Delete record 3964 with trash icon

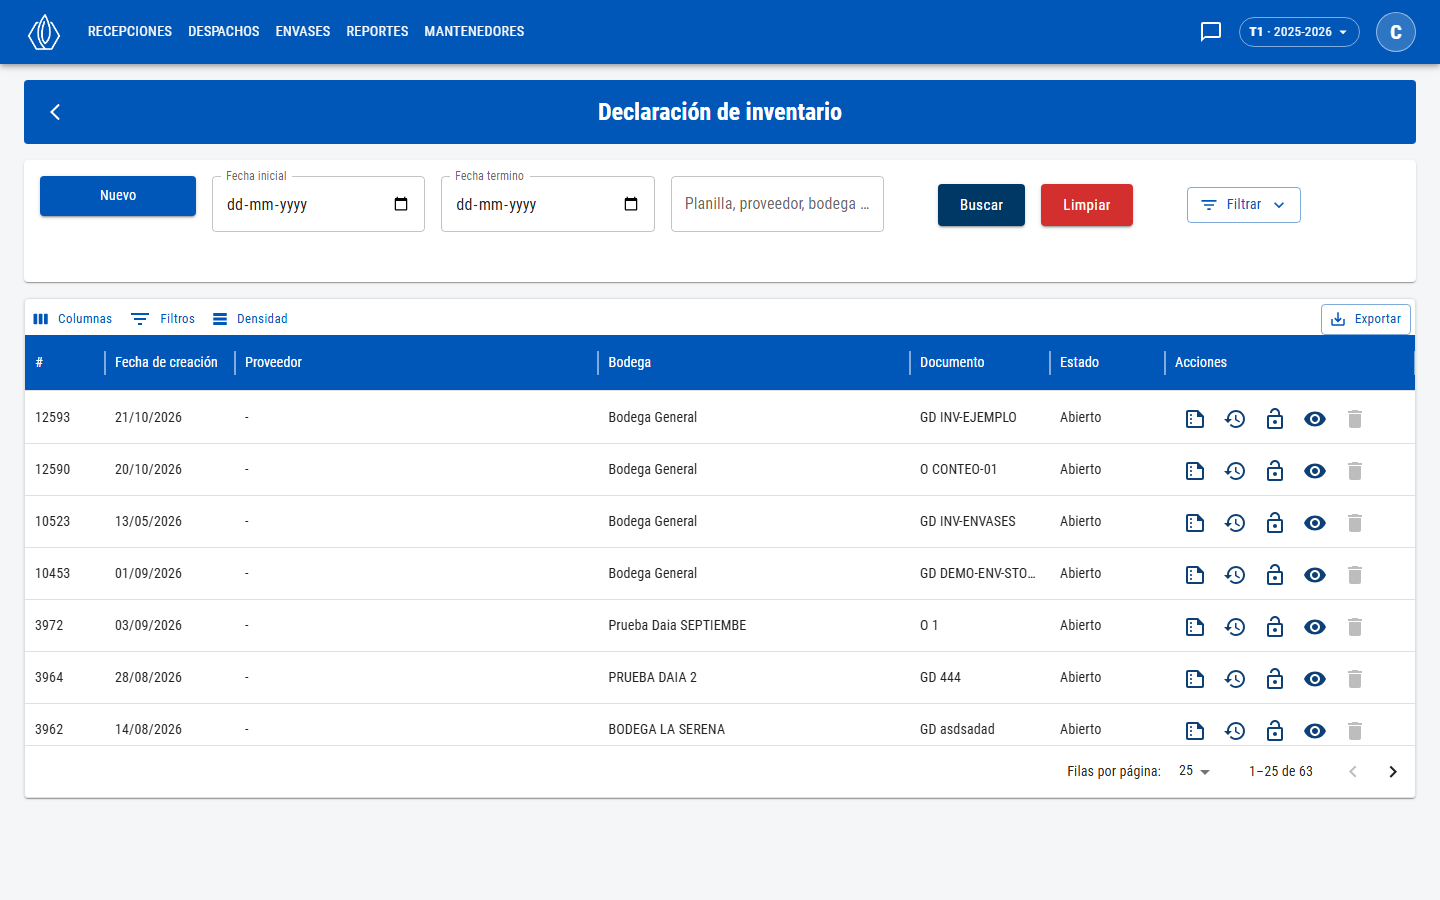point(1355,679)
